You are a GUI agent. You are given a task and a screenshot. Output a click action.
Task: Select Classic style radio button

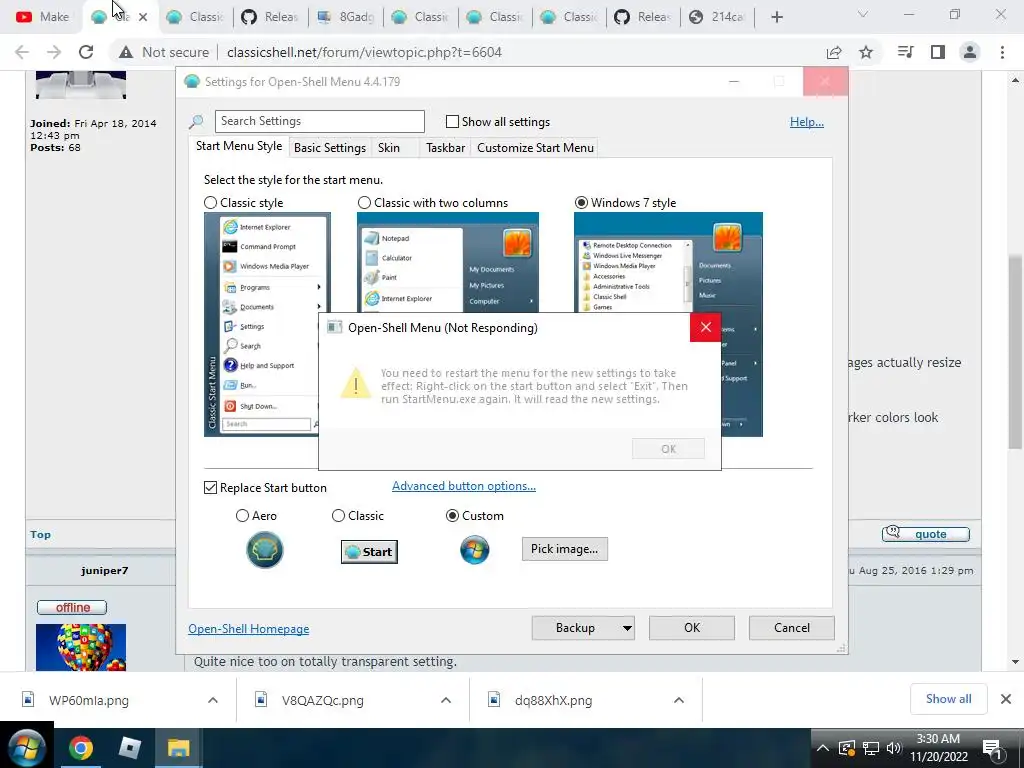(x=210, y=203)
